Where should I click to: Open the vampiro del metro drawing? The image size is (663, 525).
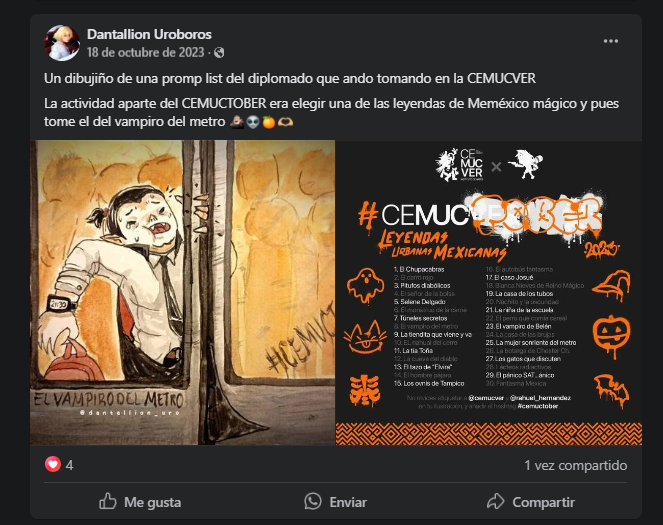pos(183,293)
